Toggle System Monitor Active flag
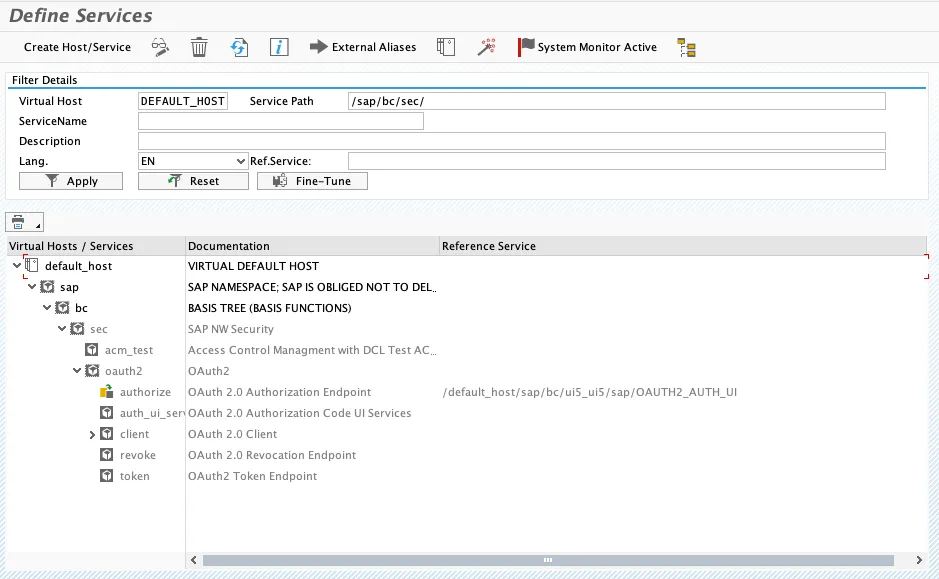 (x=587, y=47)
